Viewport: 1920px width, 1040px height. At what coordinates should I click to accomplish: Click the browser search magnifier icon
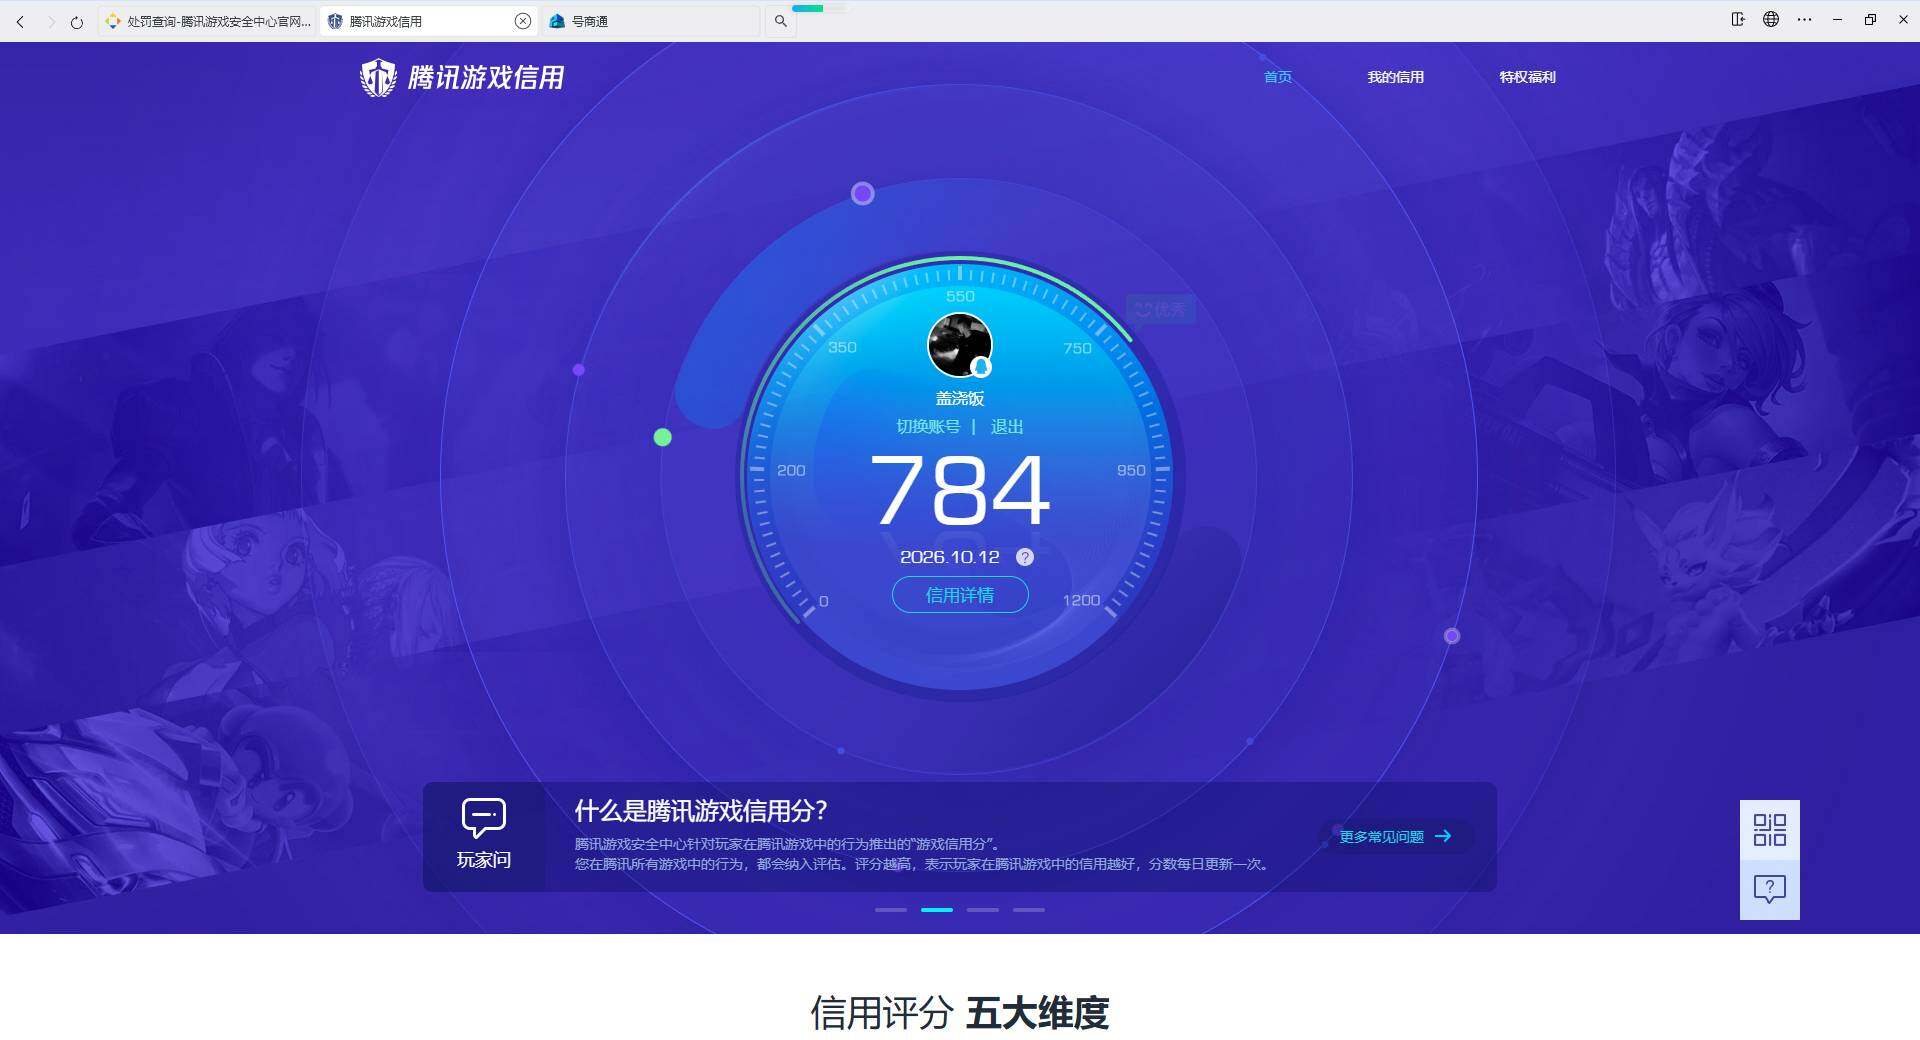781,21
